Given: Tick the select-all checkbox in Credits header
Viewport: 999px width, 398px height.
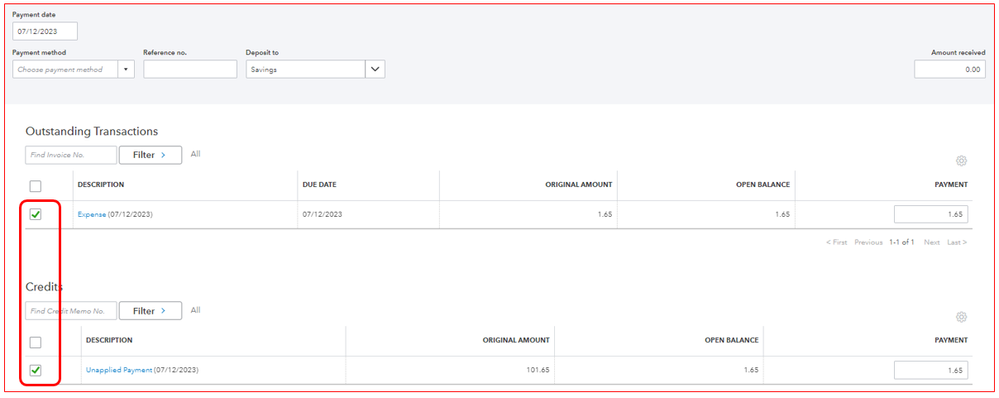Looking at the screenshot, I should [36, 342].
